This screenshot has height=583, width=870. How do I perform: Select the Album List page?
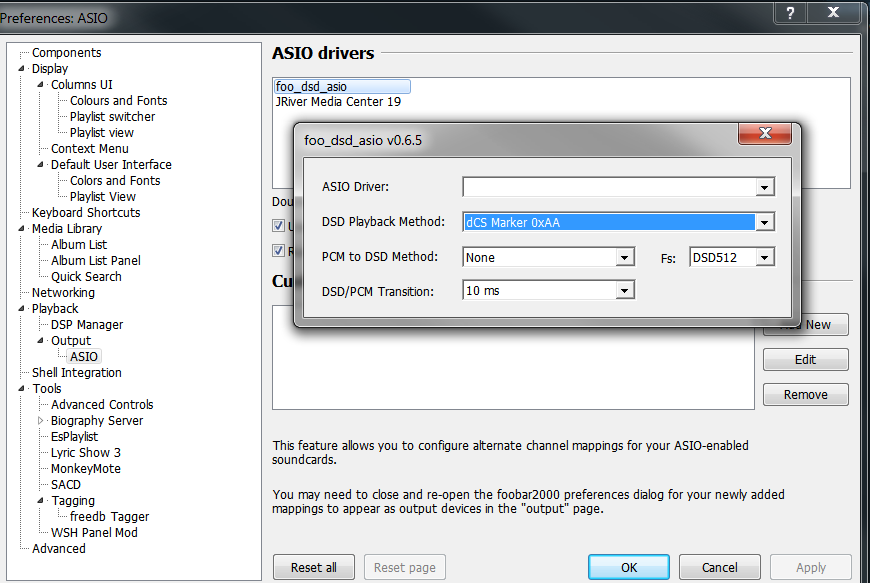[x=79, y=245]
